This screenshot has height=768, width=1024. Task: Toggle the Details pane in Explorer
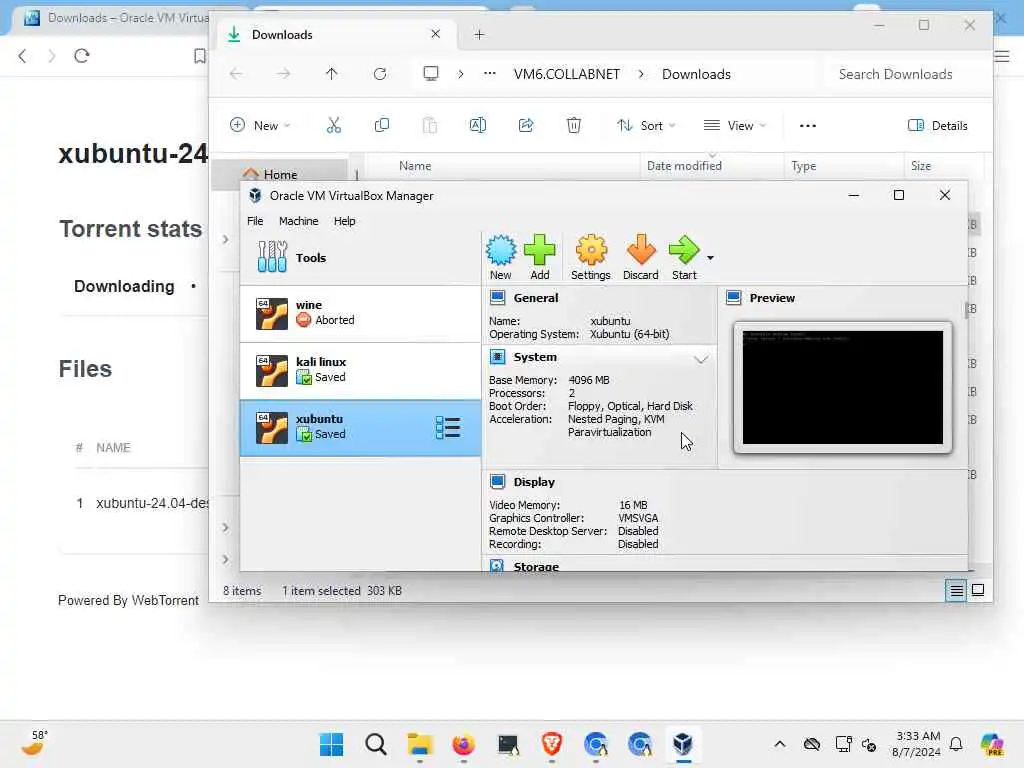point(937,125)
